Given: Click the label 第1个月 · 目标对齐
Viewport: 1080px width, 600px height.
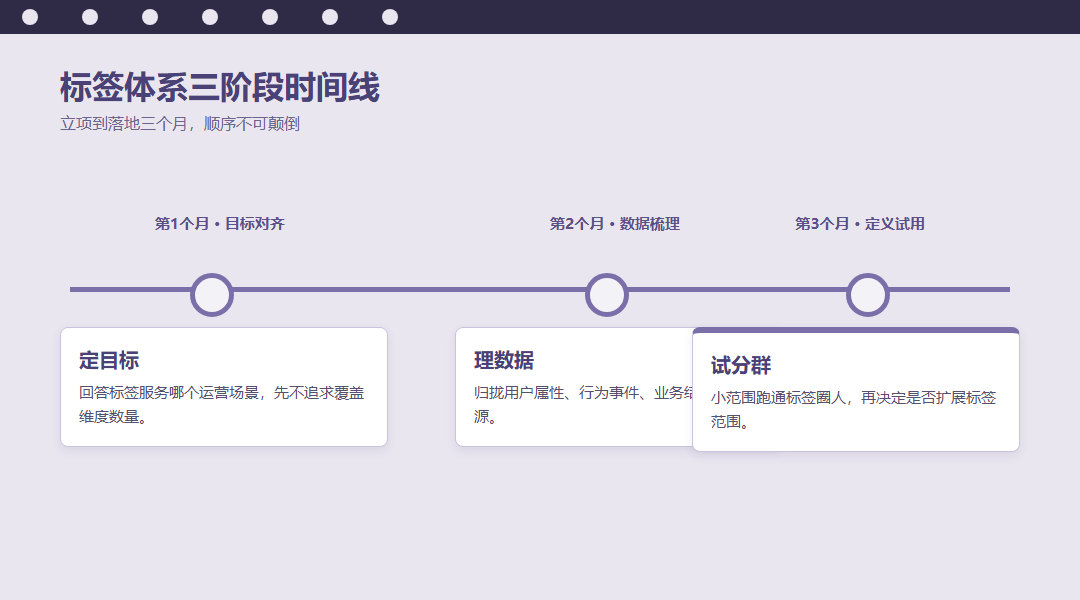Looking at the screenshot, I should click(x=220, y=224).
